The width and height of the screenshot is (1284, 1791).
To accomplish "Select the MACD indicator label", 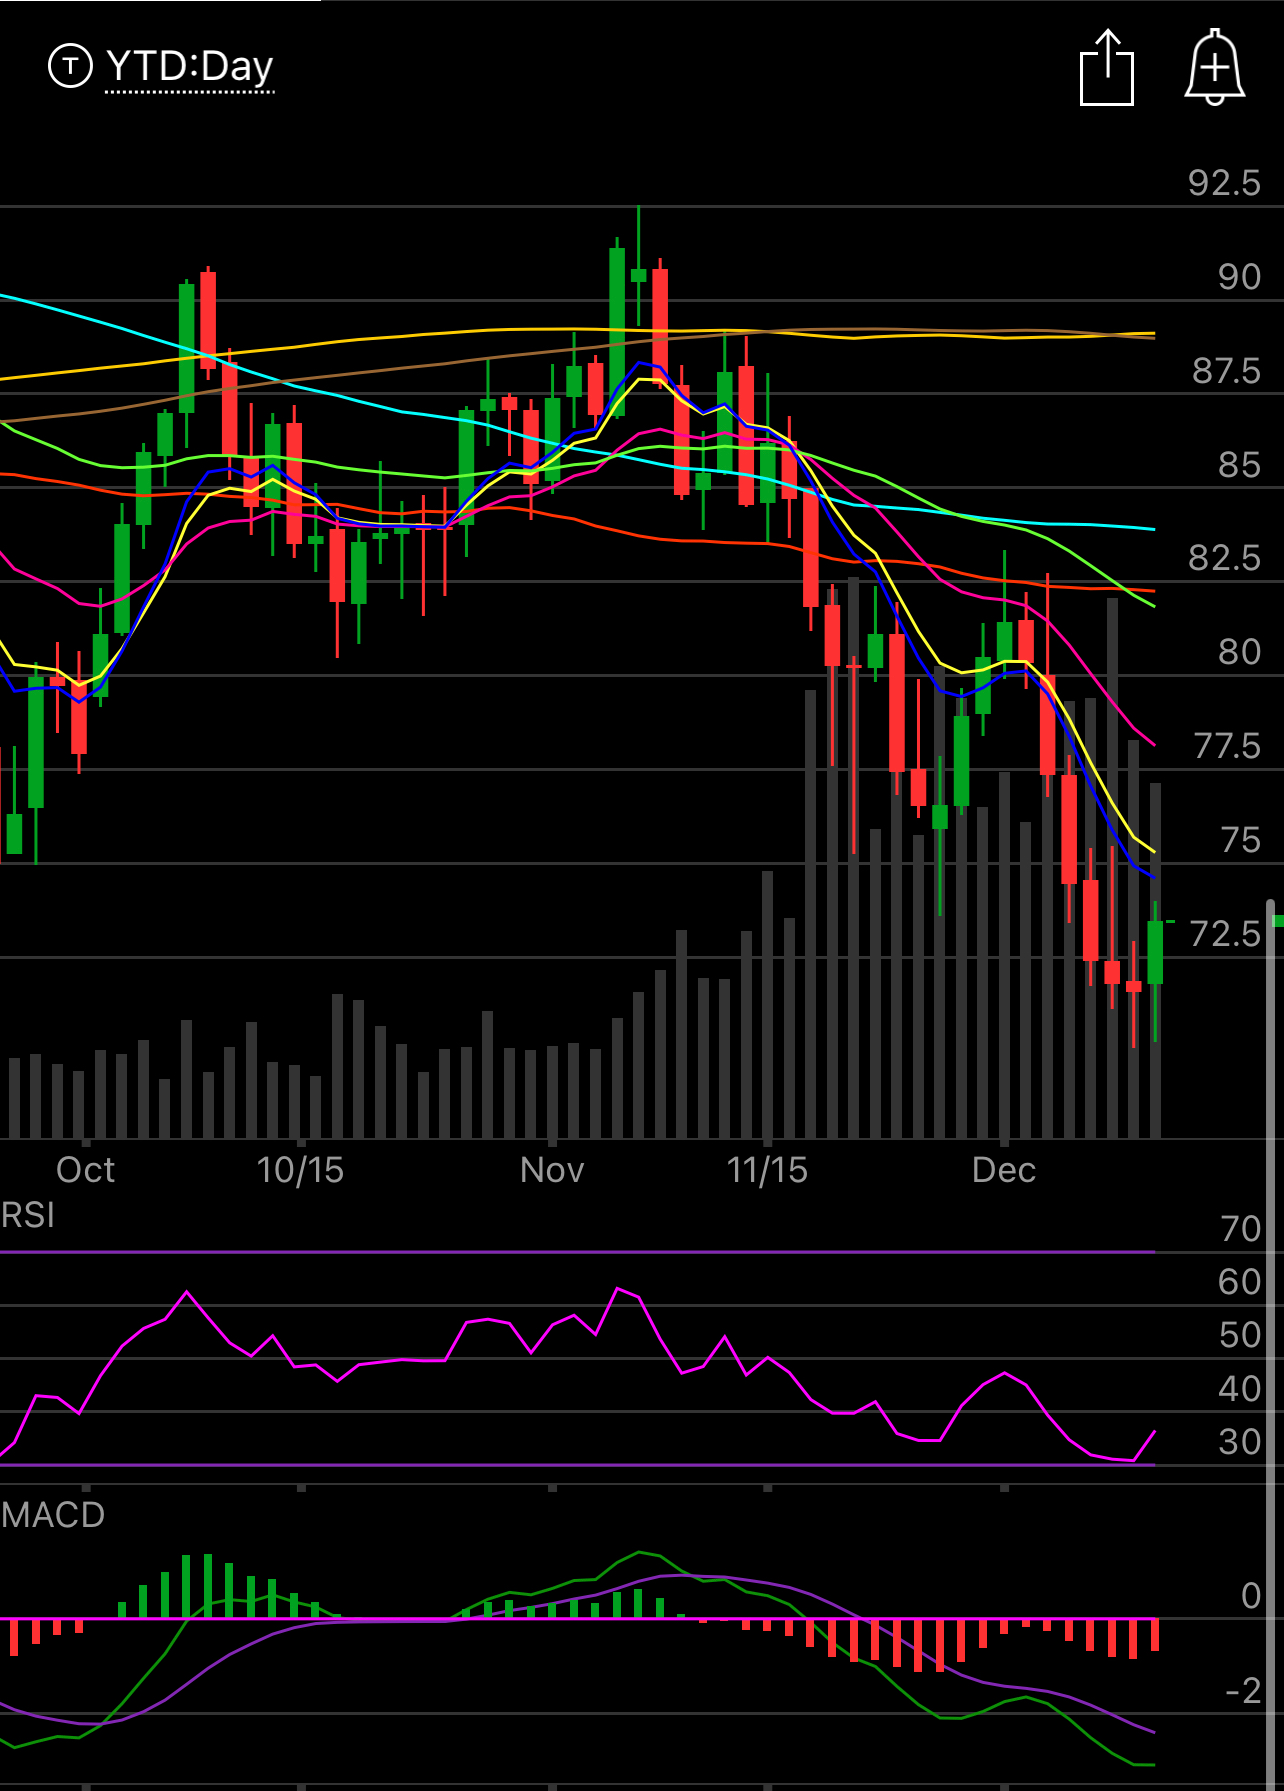I will (x=53, y=1515).
